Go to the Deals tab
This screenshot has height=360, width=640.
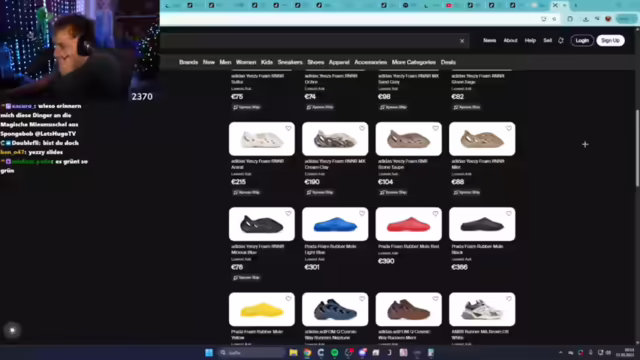pyautogui.click(x=448, y=62)
